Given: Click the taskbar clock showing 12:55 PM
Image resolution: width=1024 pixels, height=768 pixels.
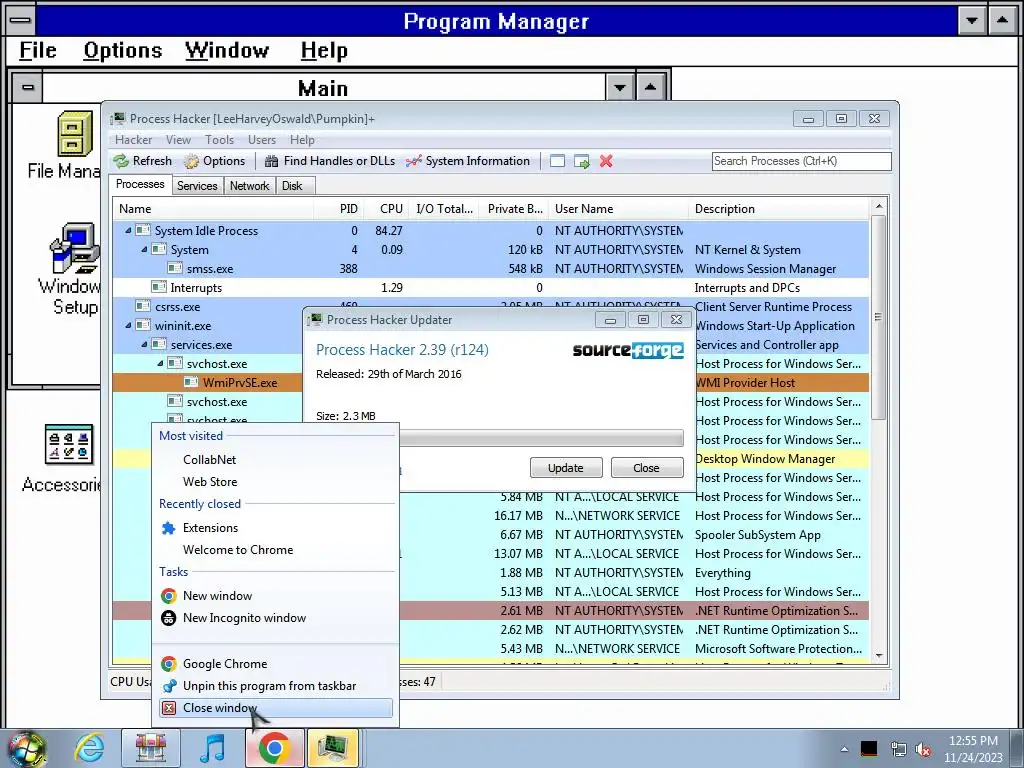Looking at the screenshot, I should pos(973,749).
